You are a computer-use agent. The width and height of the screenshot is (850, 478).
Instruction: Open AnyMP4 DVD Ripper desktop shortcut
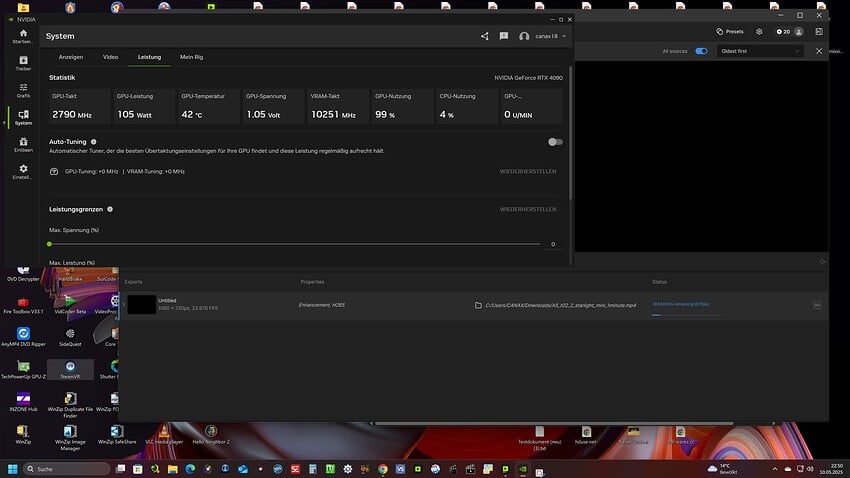pos(23,337)
